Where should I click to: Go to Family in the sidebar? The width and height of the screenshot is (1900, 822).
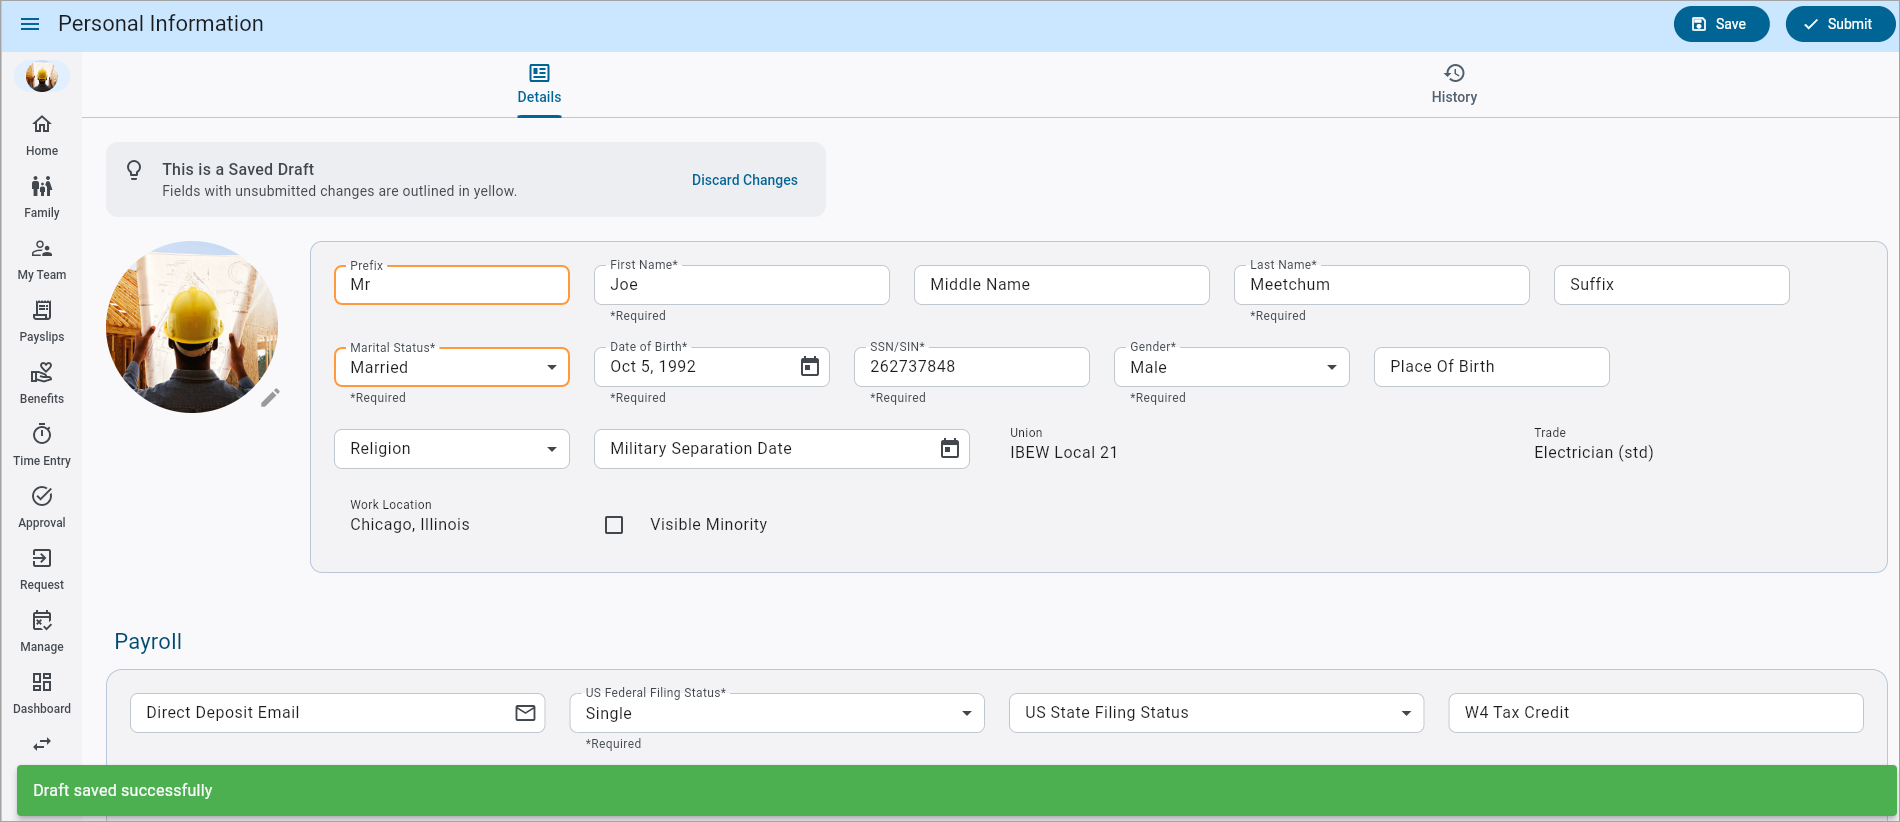coord(42,197)
